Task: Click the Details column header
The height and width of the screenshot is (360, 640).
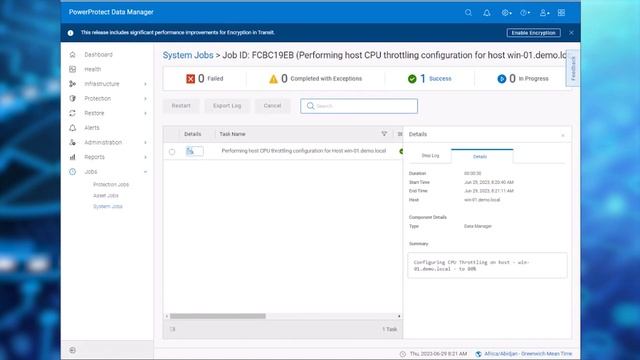Action: (x=193, y=134)
